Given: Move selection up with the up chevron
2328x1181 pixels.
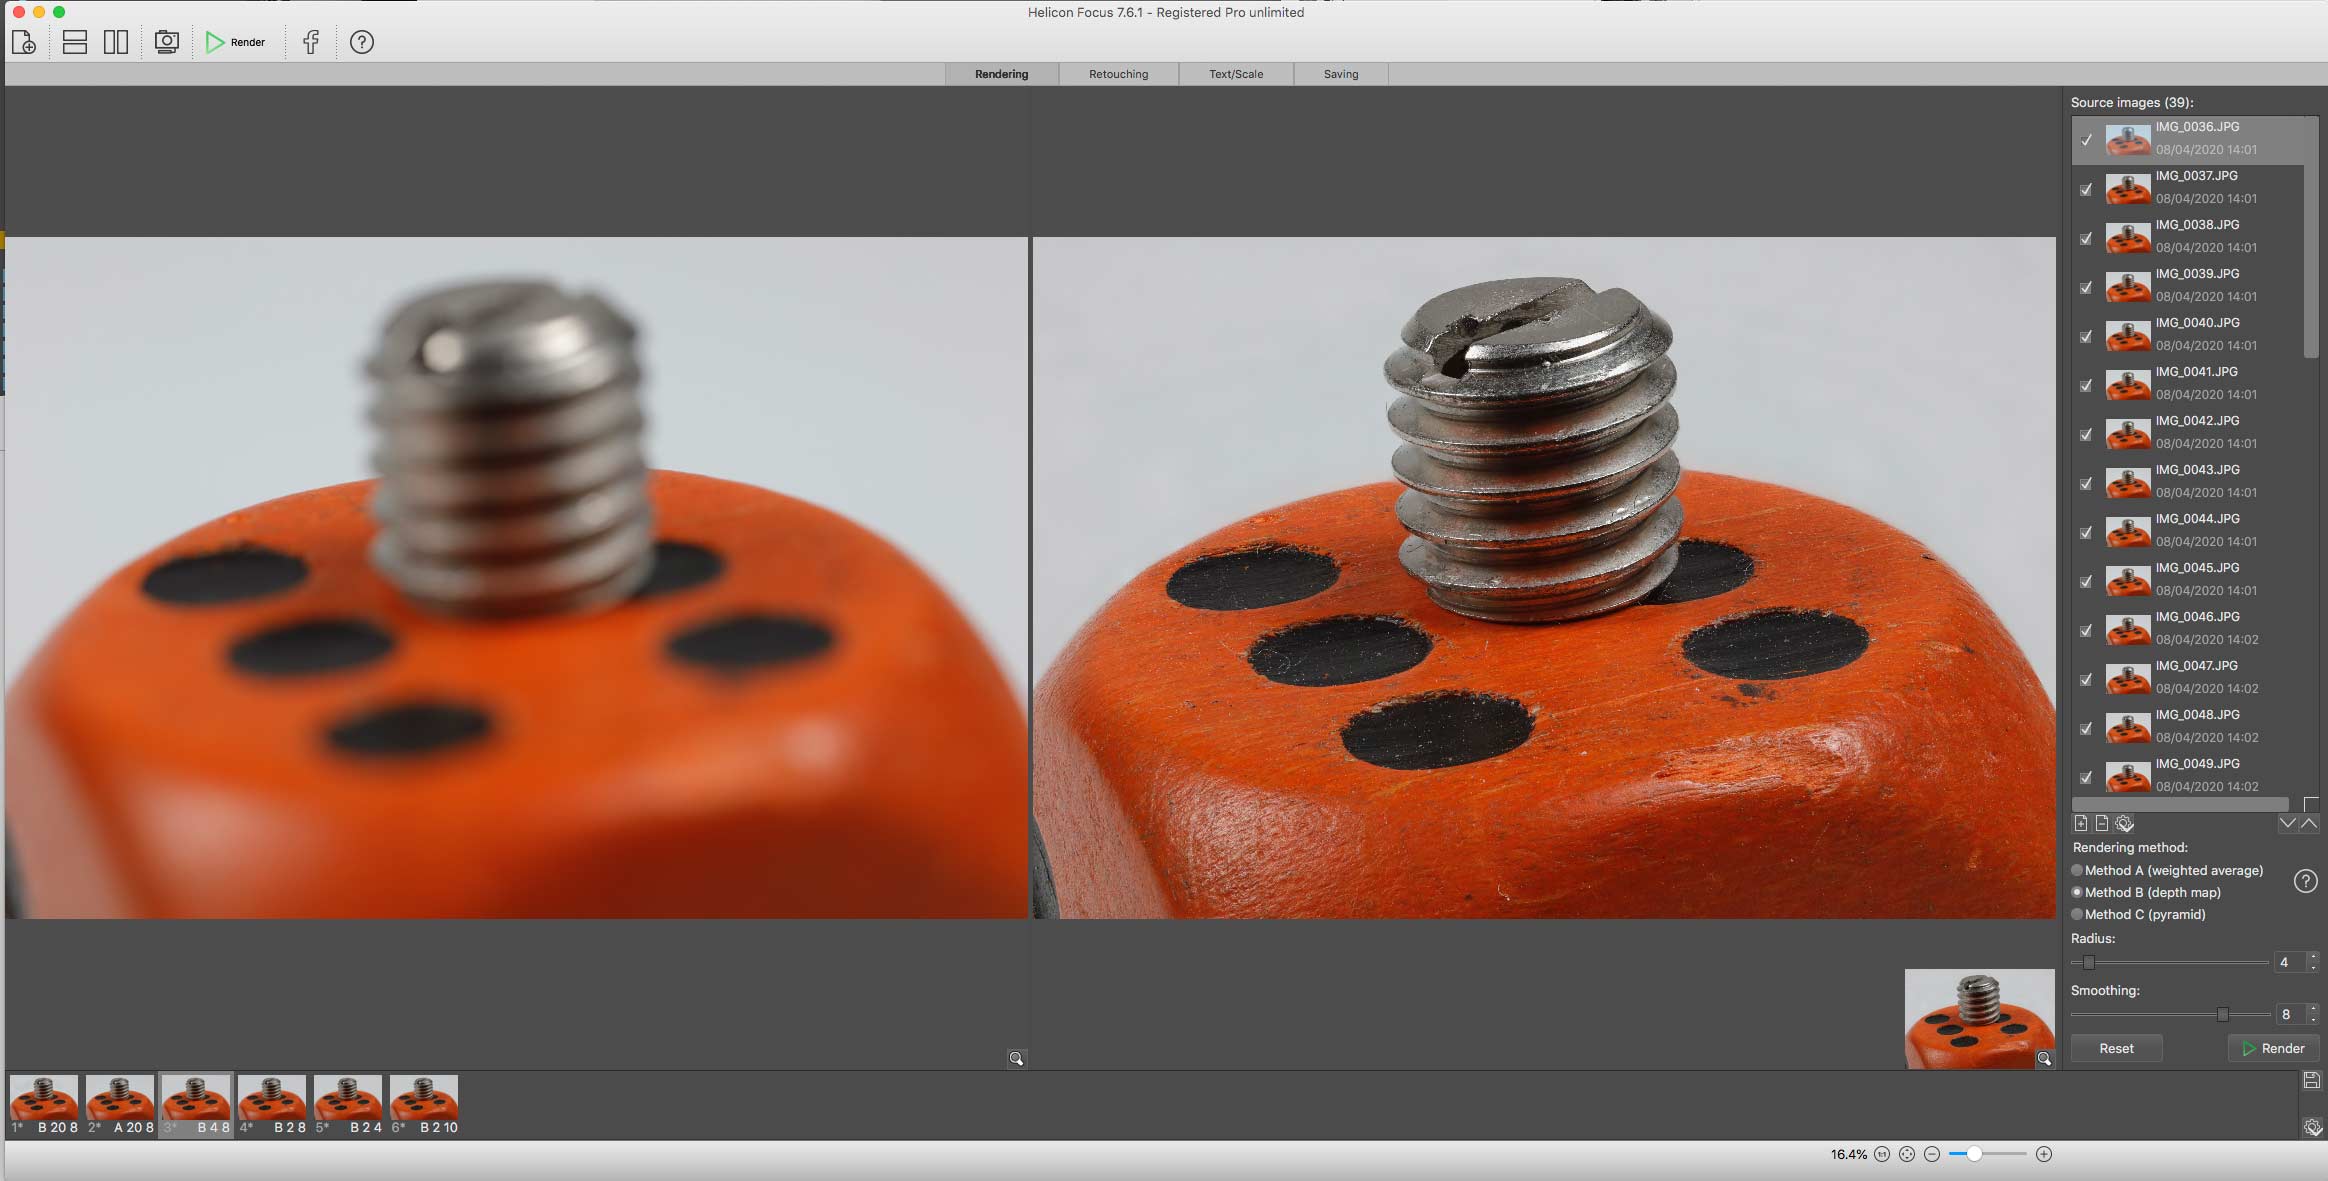Looking at the screenshot, I should [2309, 823].
